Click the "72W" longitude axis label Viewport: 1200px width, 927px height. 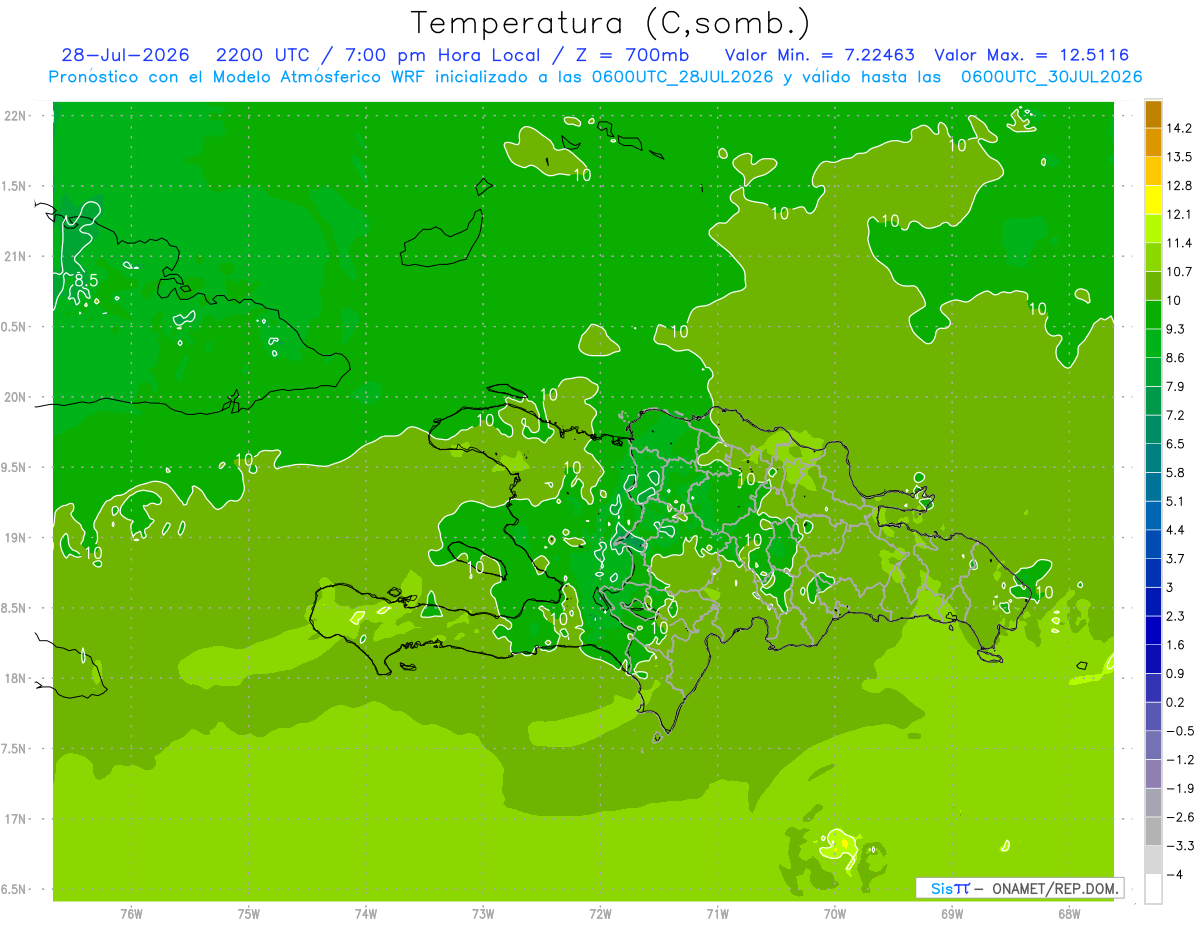(x=600, y=913)
